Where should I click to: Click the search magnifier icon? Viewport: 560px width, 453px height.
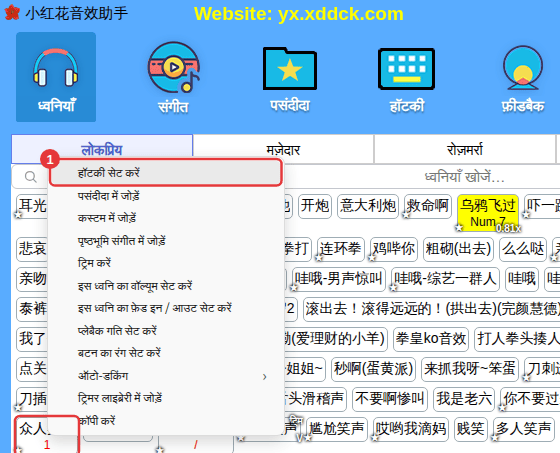[x=31, y=176]
